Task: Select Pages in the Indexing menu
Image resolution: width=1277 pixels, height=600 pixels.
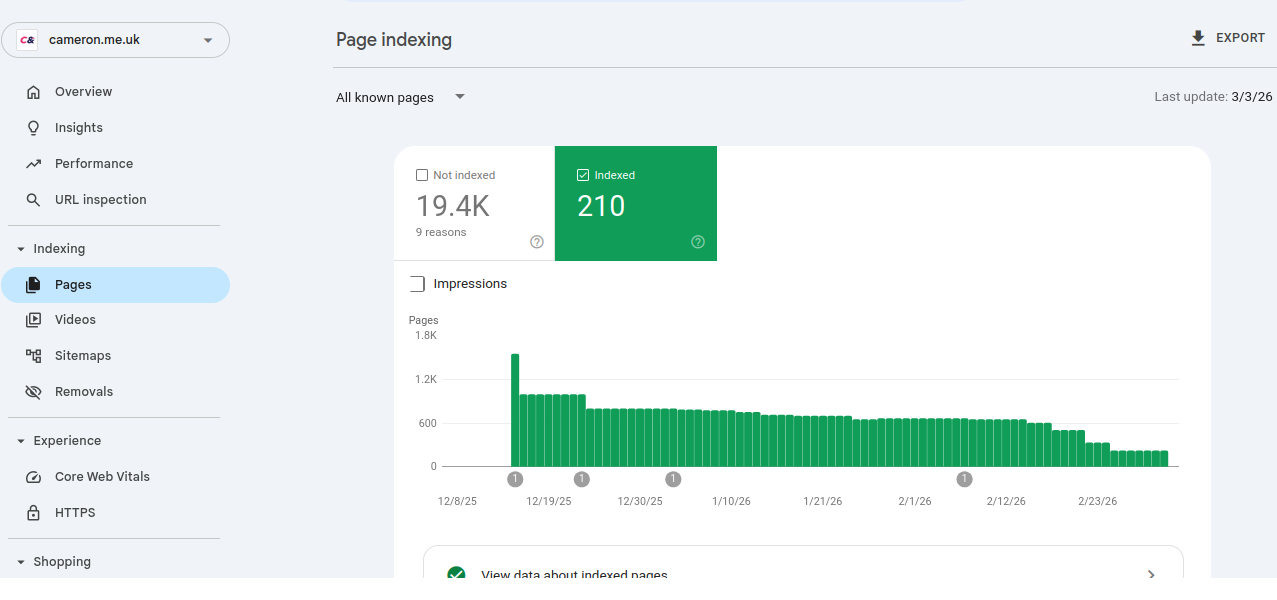Action: coord(72,284)
